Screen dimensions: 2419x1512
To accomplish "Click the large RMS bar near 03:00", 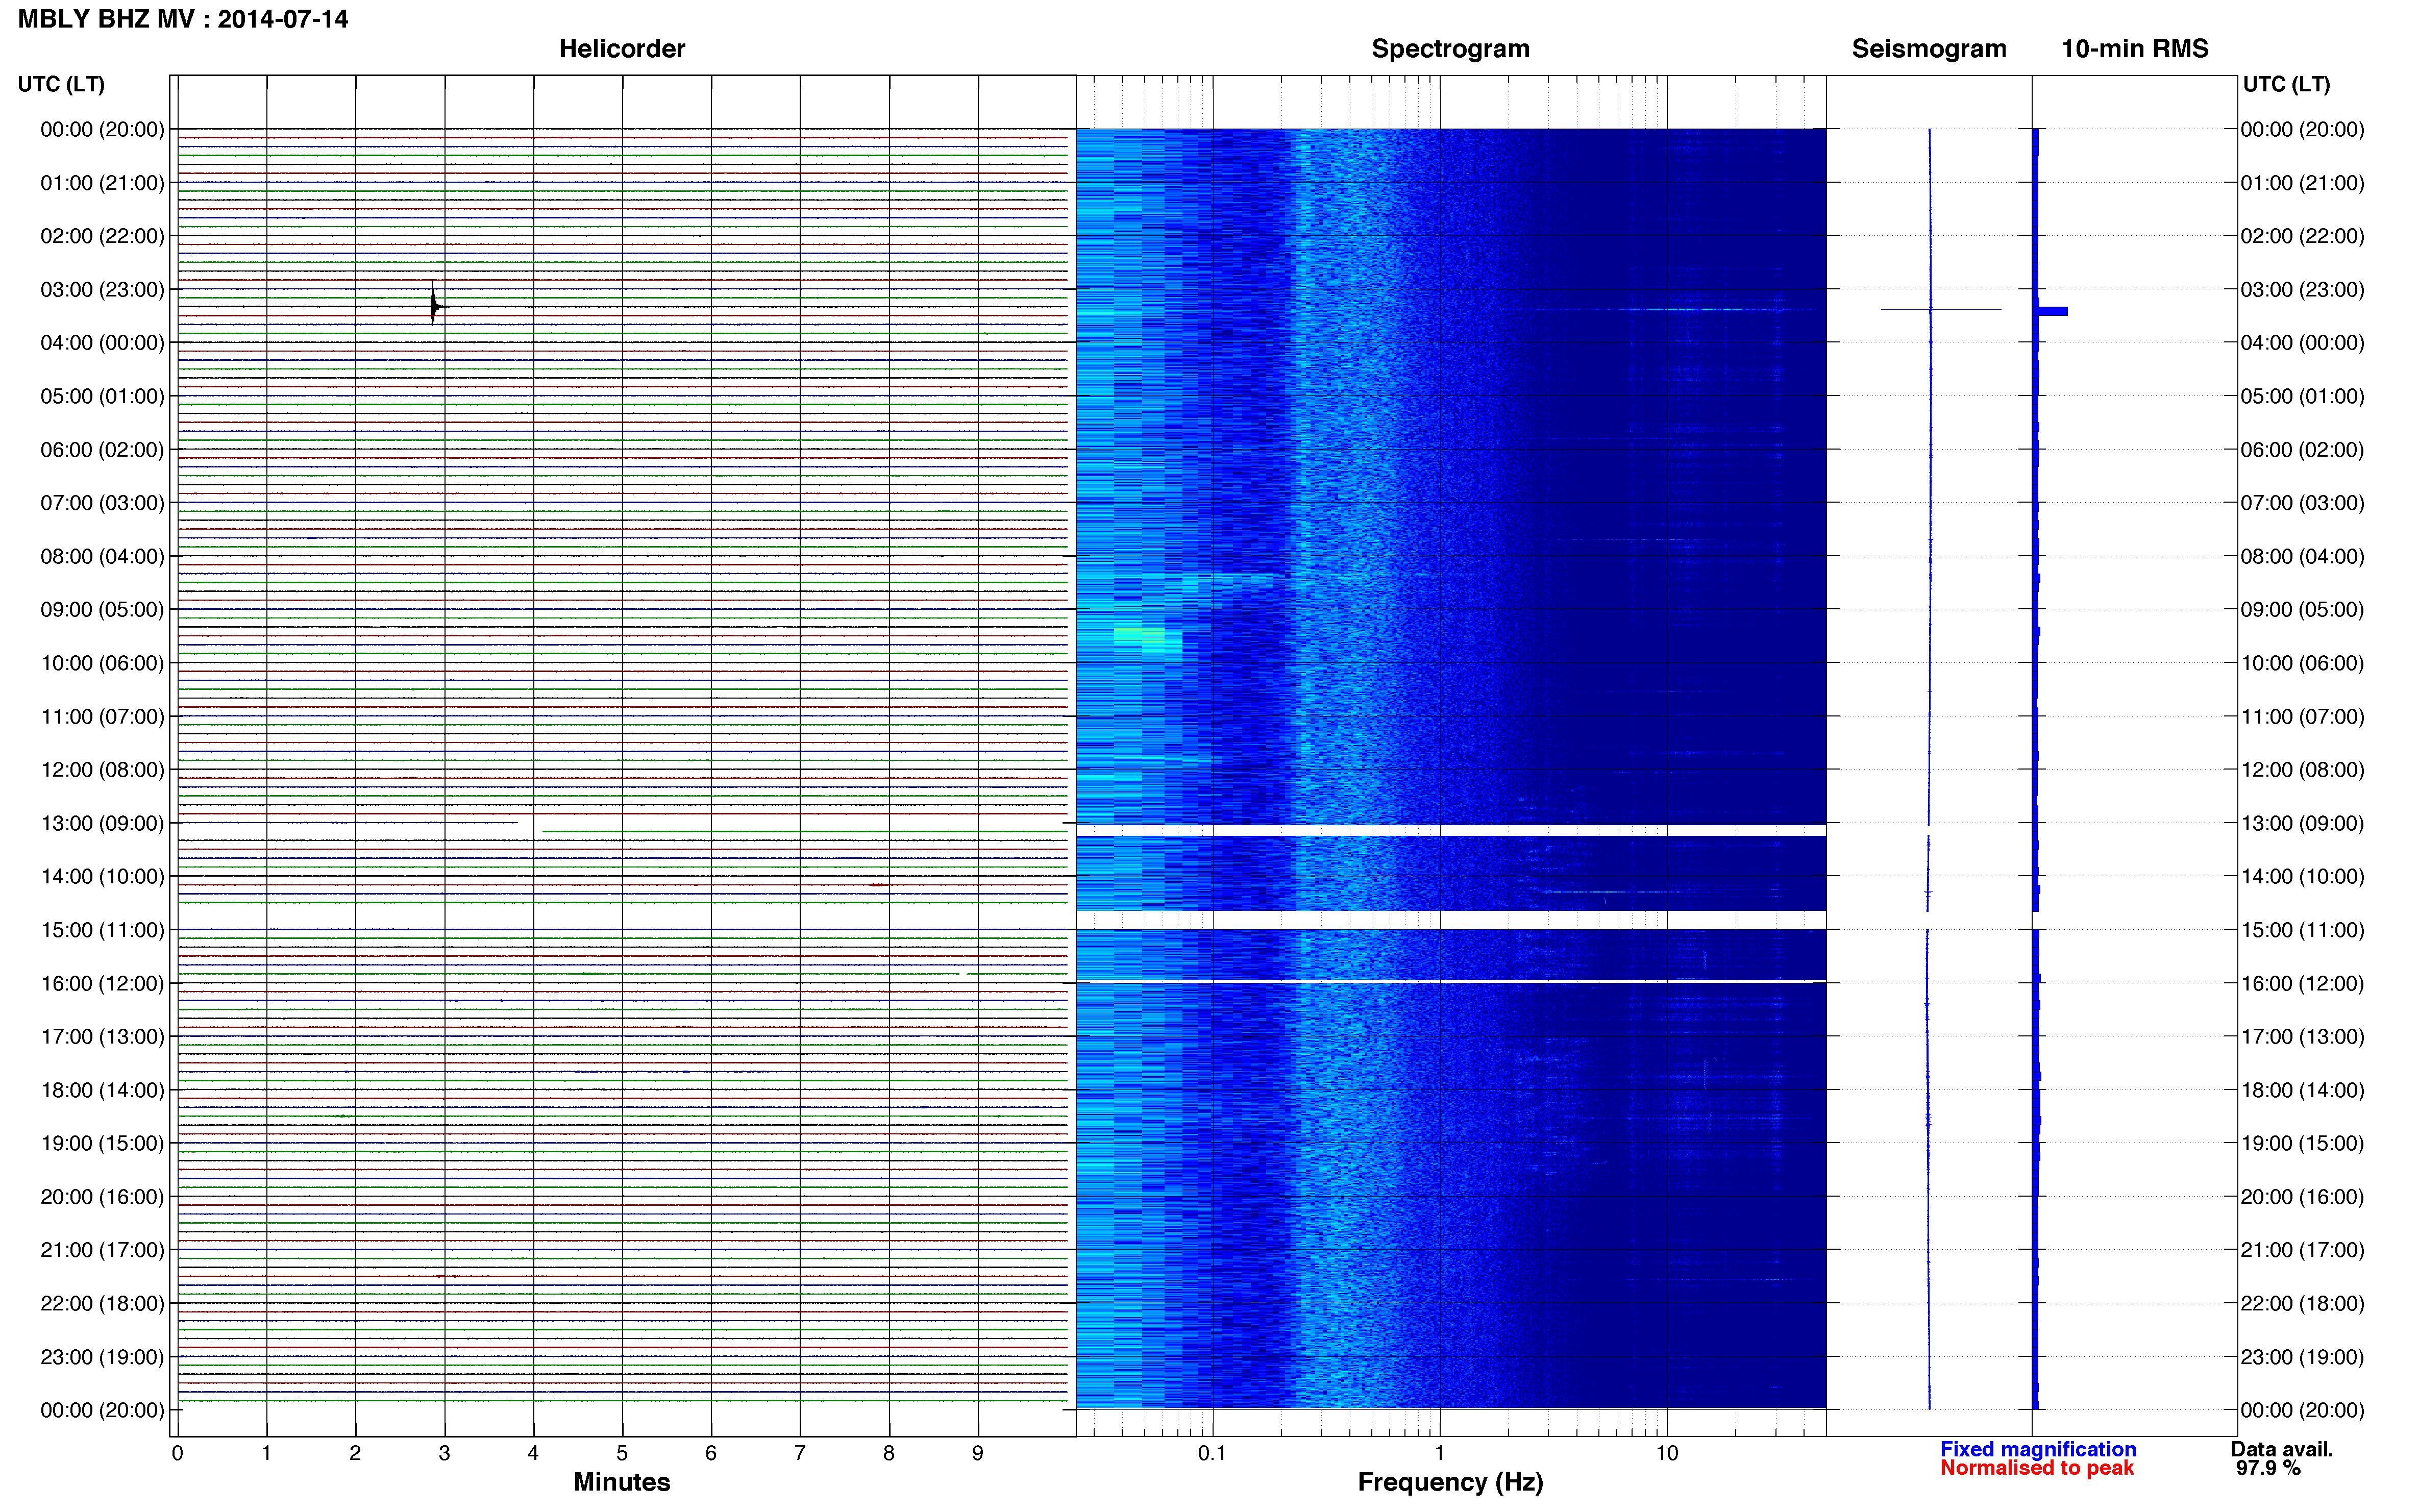I will click(x=2052, y=311).
